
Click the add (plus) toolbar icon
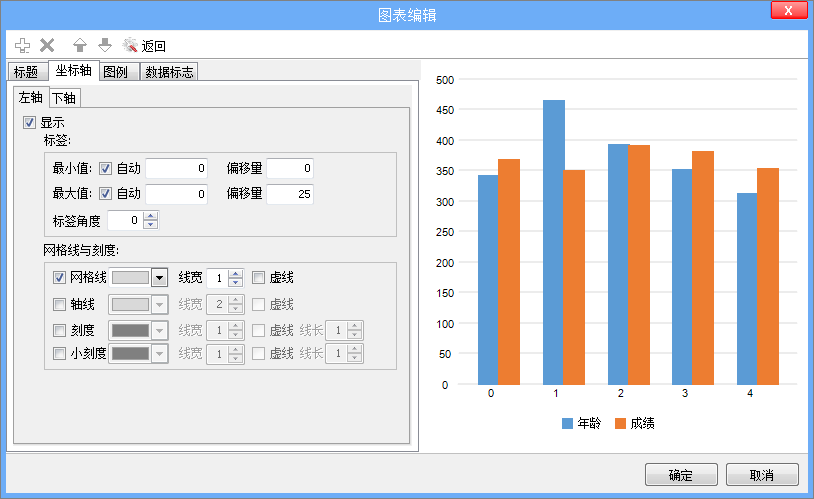[22, 46]
